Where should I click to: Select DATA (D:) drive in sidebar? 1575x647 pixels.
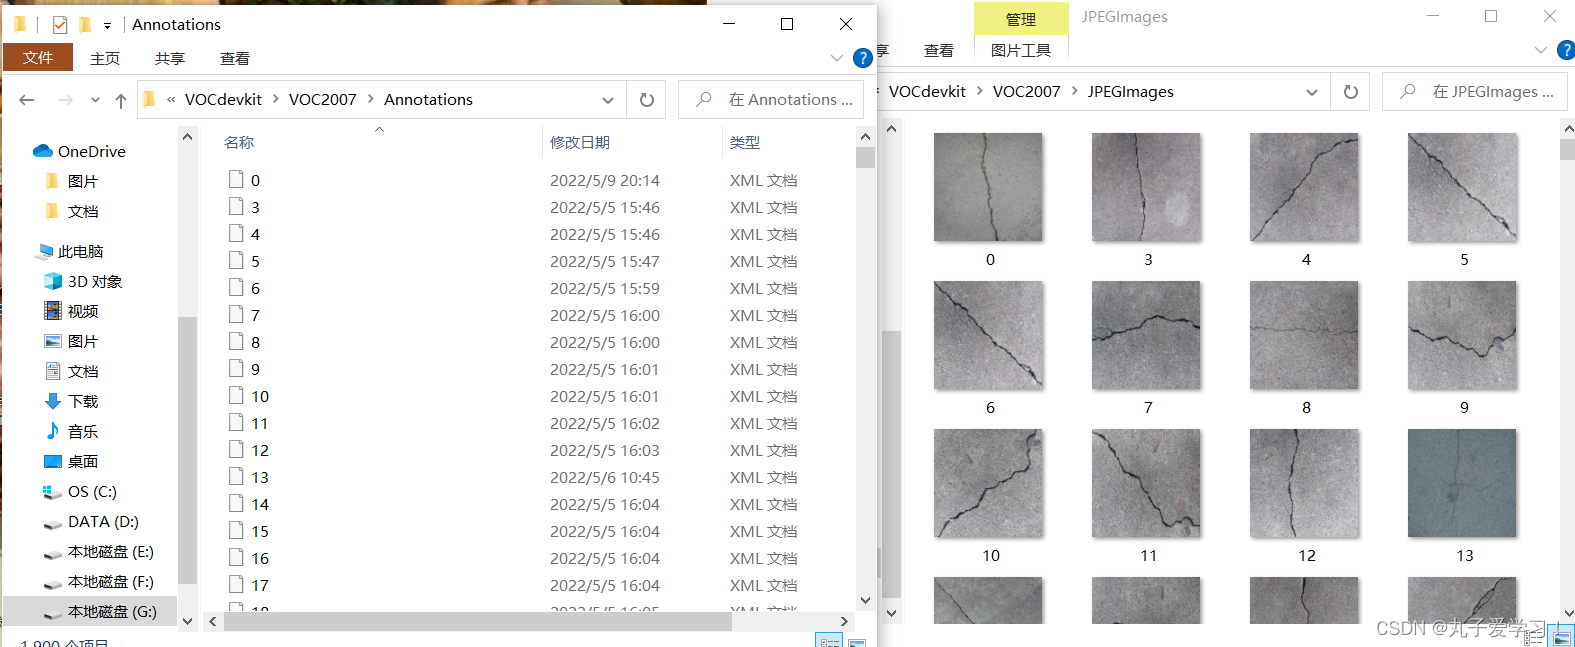point(91,522)
